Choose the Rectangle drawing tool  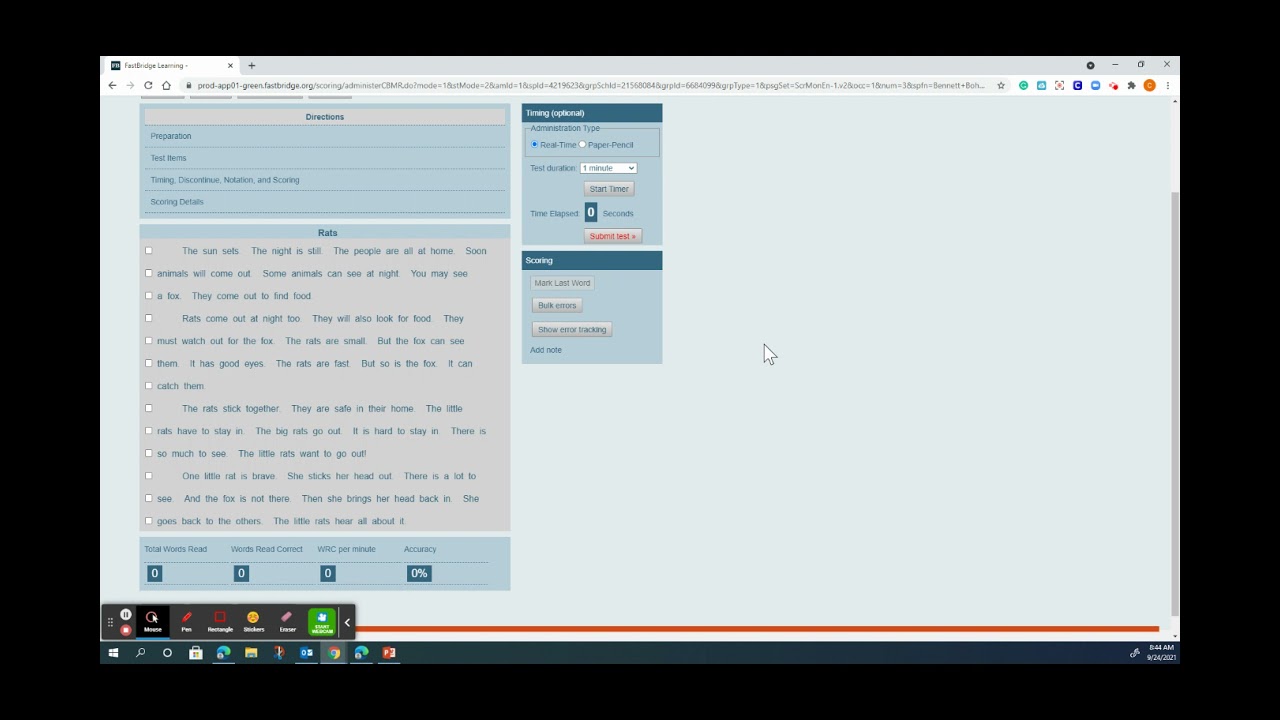coord(220,622)
